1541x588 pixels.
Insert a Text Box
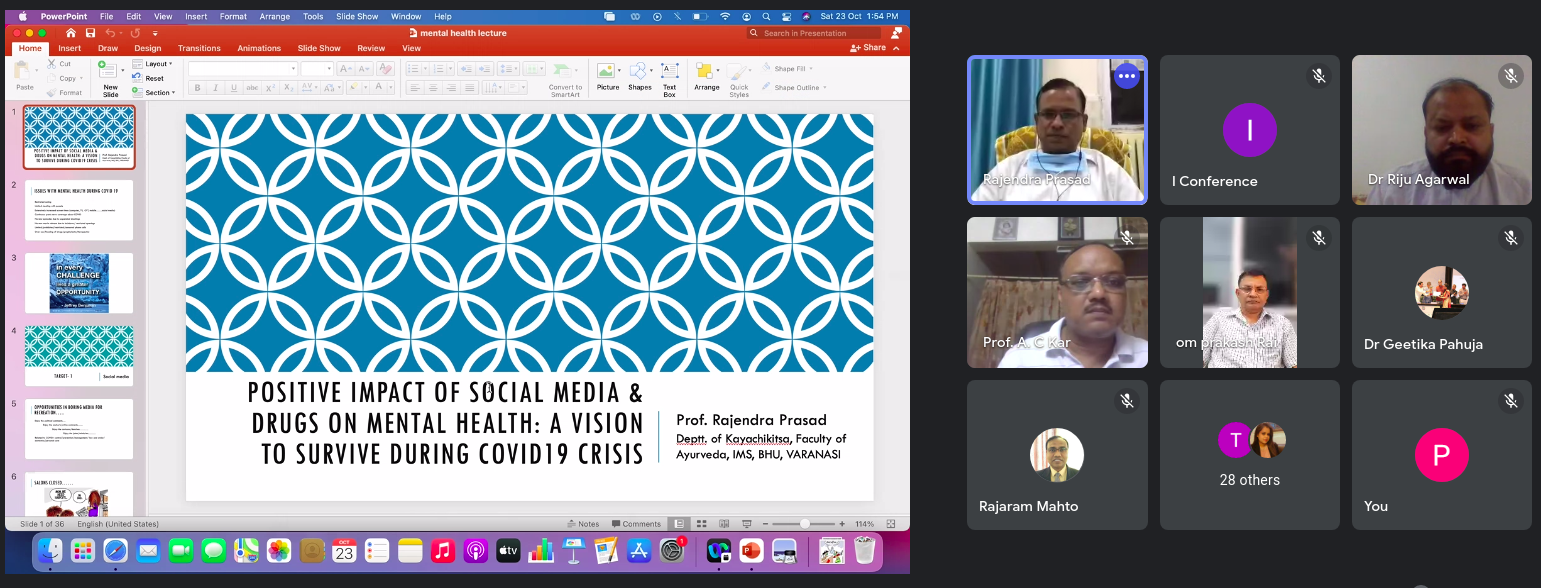[x=669, y=79]
